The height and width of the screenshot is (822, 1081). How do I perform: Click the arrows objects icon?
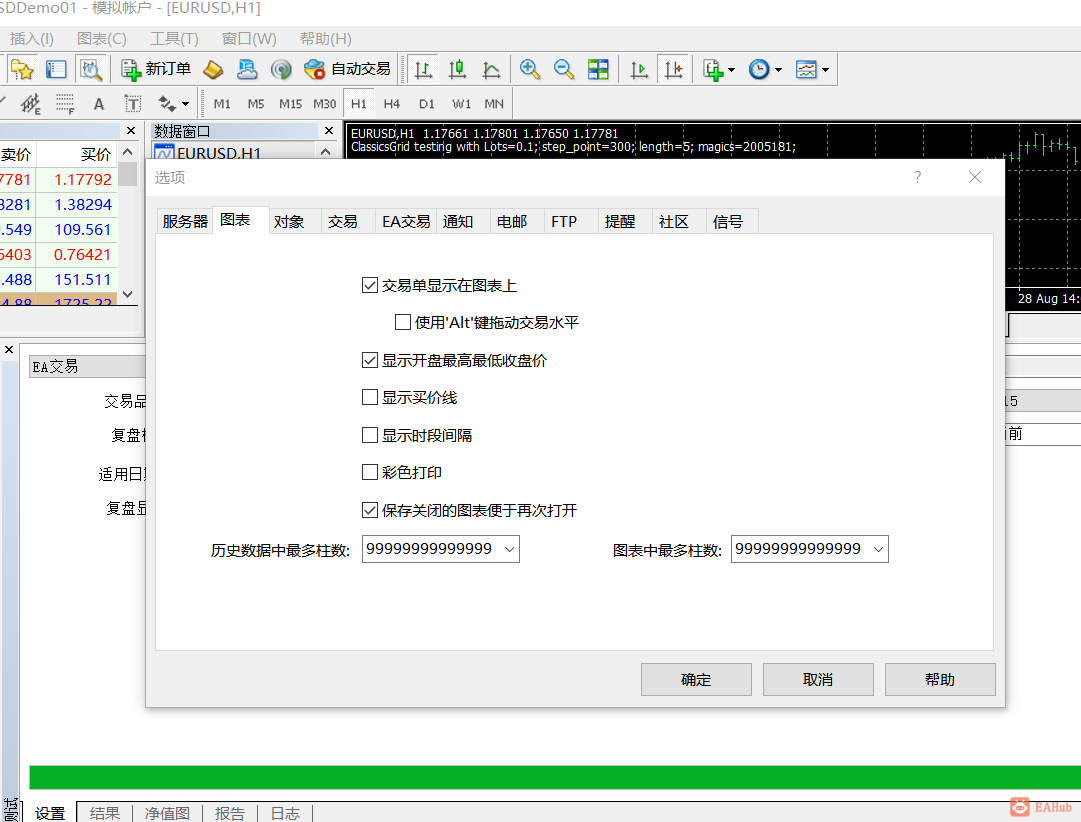click(166, 104)
